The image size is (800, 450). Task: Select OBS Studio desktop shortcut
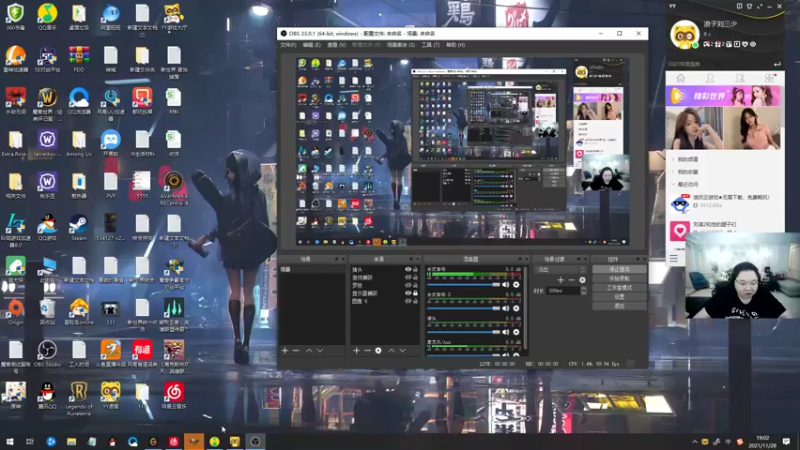point(47,353)
